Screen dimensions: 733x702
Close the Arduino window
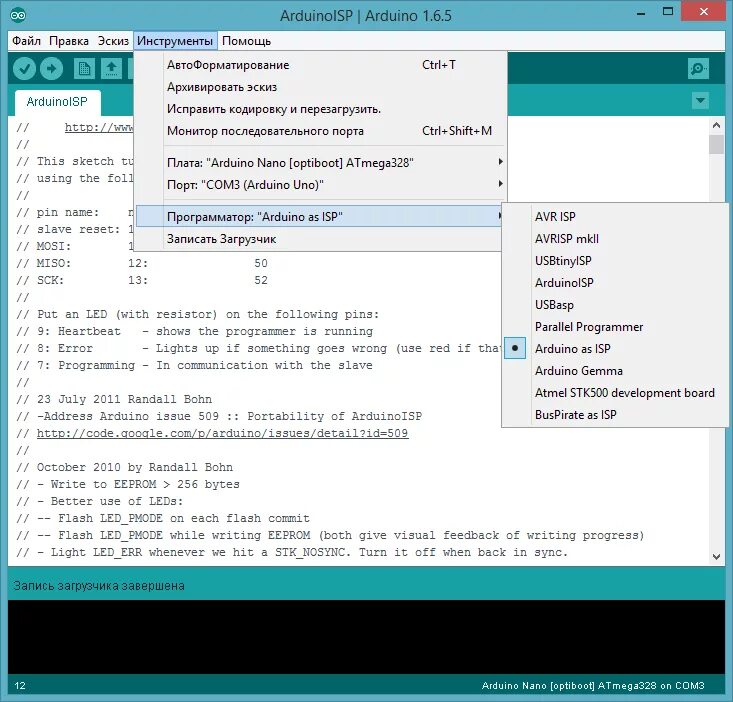point(704,12)
